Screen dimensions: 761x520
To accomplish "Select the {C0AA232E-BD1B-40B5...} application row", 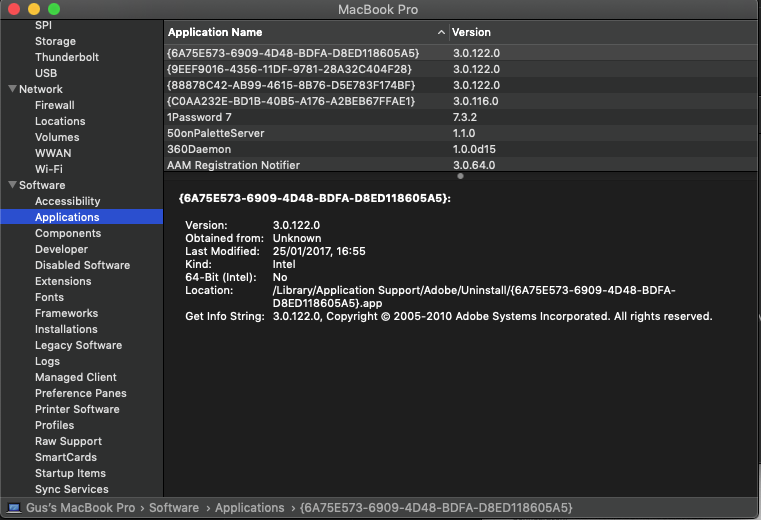I will coord(461,101).
